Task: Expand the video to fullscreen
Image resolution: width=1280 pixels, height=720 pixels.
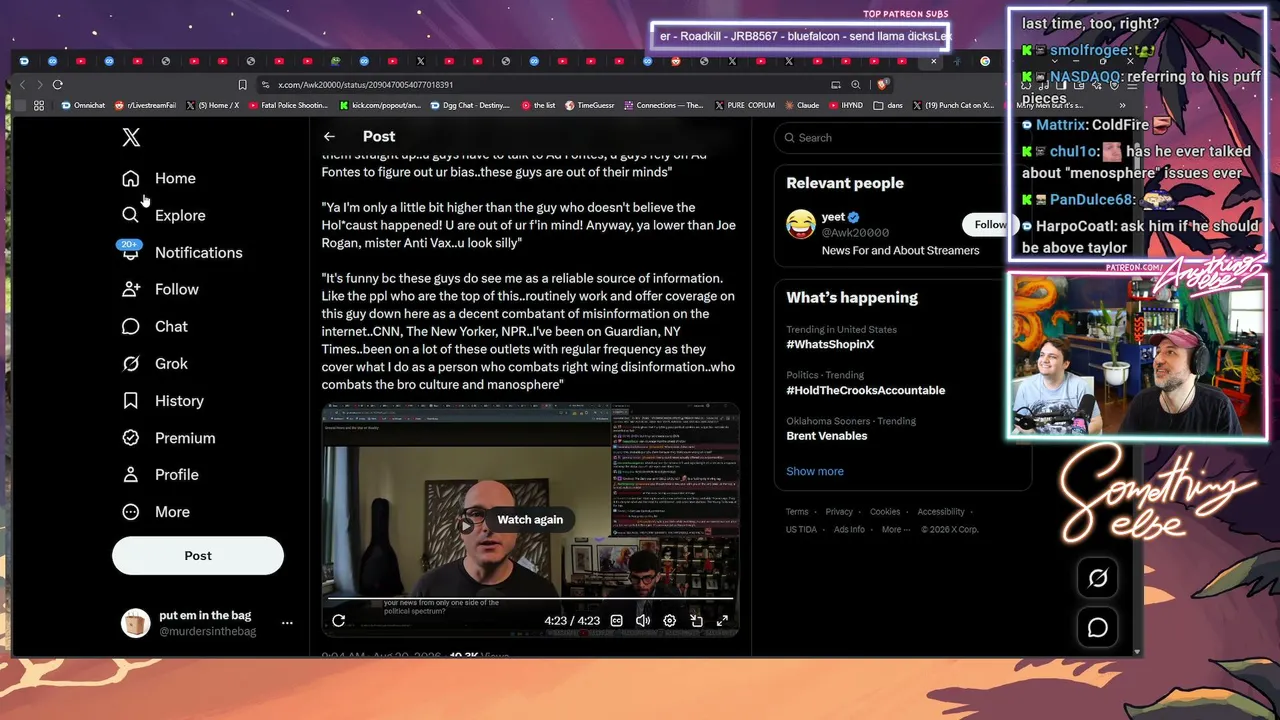Action: coord(722,620)
